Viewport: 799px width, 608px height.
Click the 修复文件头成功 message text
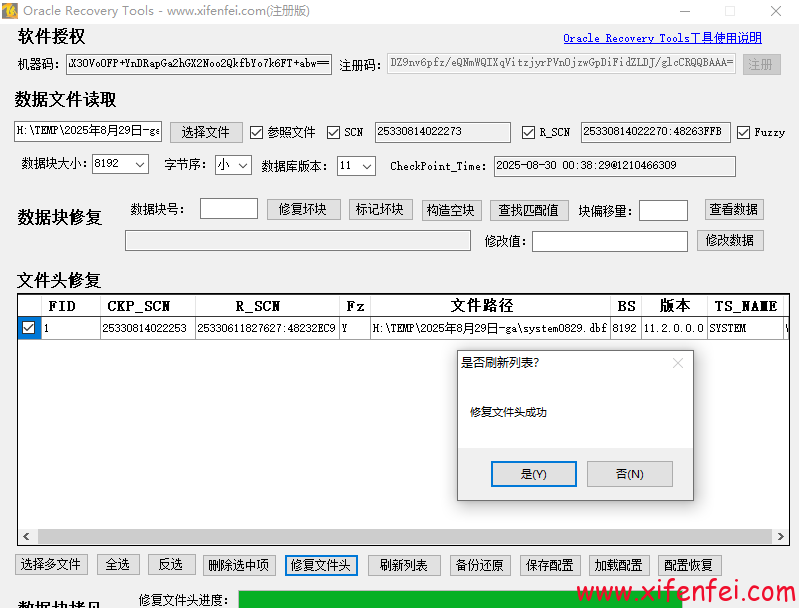coord(508,412)
